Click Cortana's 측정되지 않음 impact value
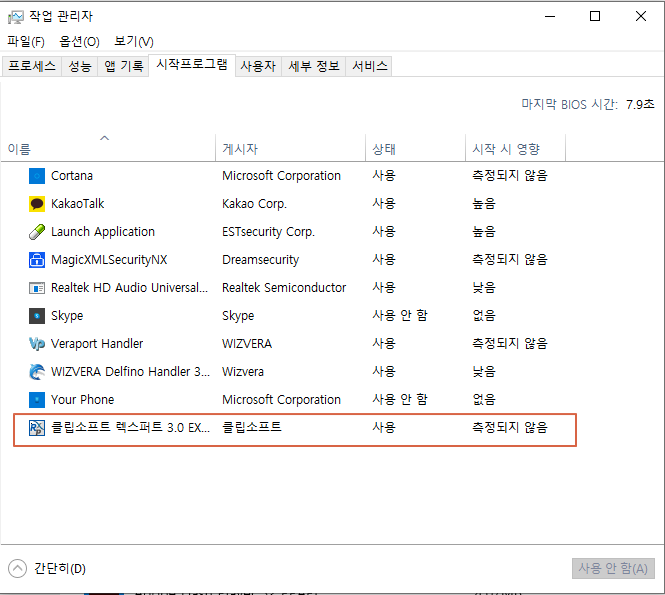This screenshot has height=595, width=665. [x=510, y=176]
